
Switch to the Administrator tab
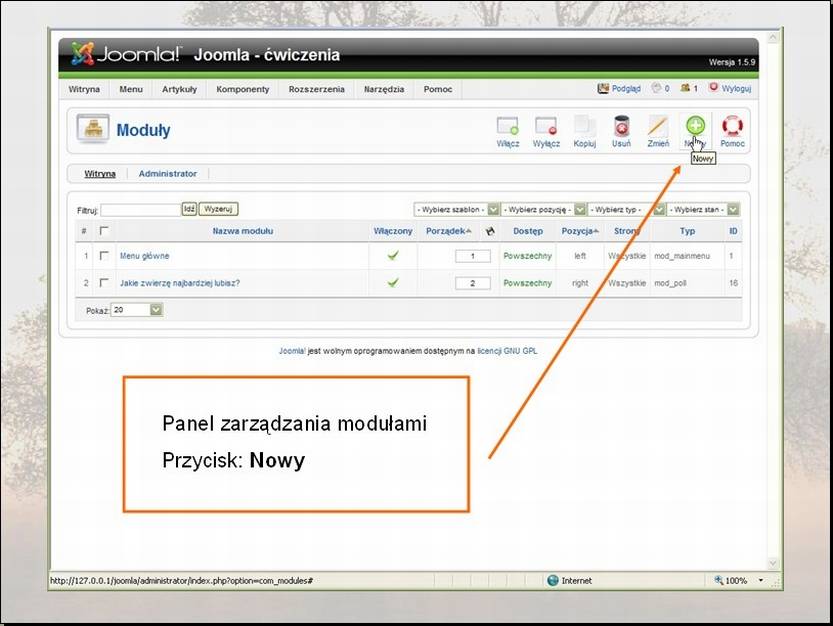click(x=167, y=174)
